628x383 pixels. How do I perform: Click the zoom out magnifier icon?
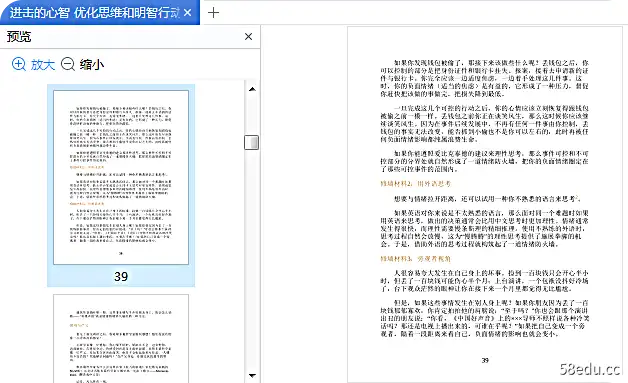pos(68,64)
